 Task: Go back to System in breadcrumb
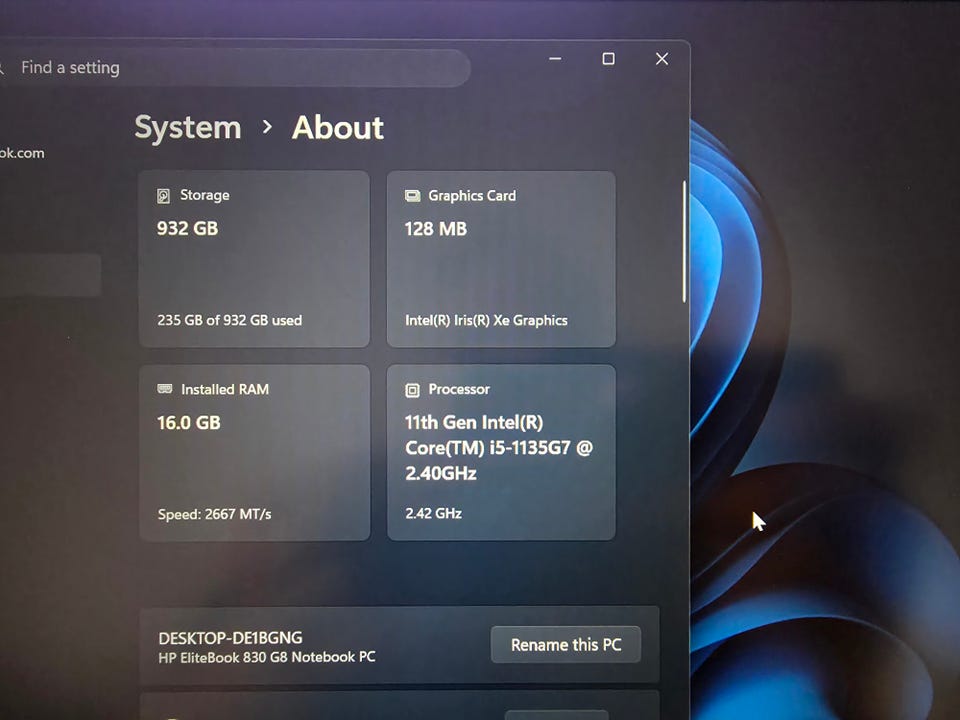tap(188, 128)
